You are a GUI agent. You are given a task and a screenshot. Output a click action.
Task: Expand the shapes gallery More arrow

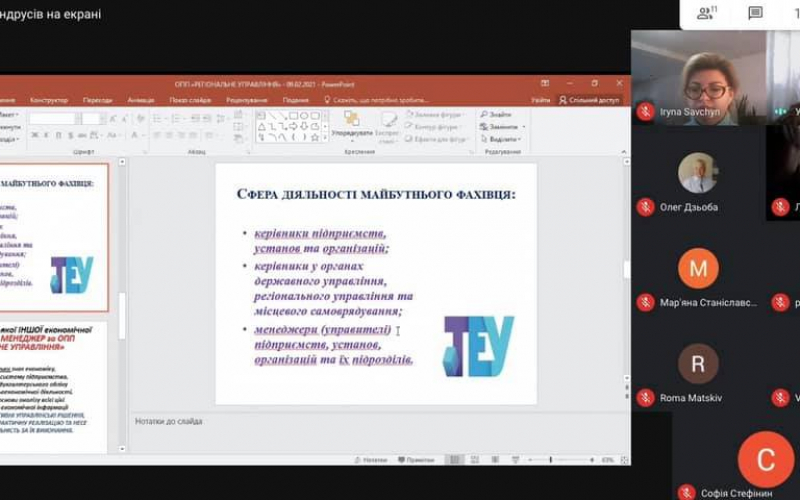325,138
